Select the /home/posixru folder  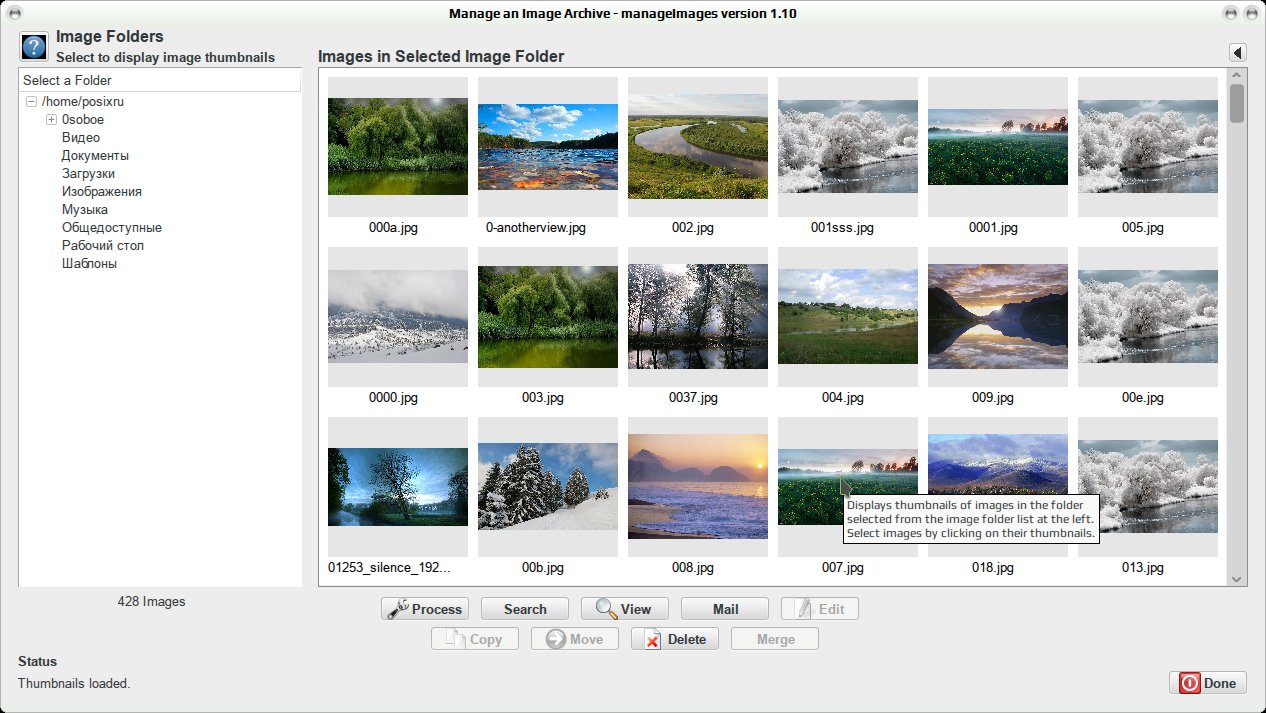click(82, 102)
